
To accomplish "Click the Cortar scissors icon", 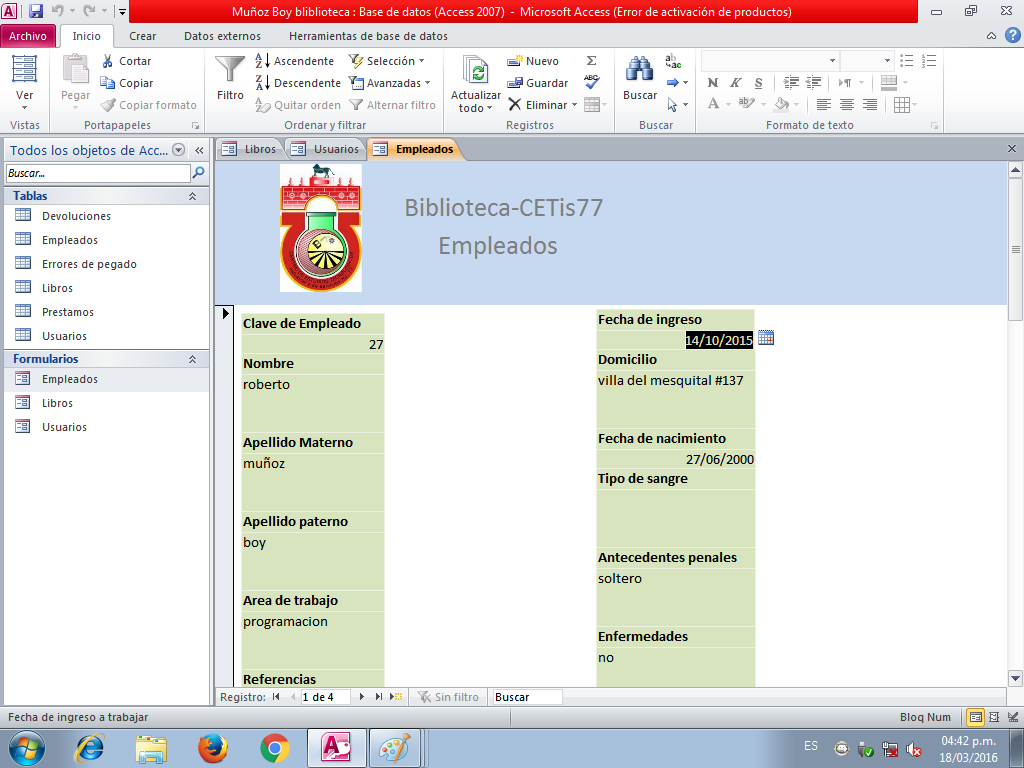I will pos(108,61).
